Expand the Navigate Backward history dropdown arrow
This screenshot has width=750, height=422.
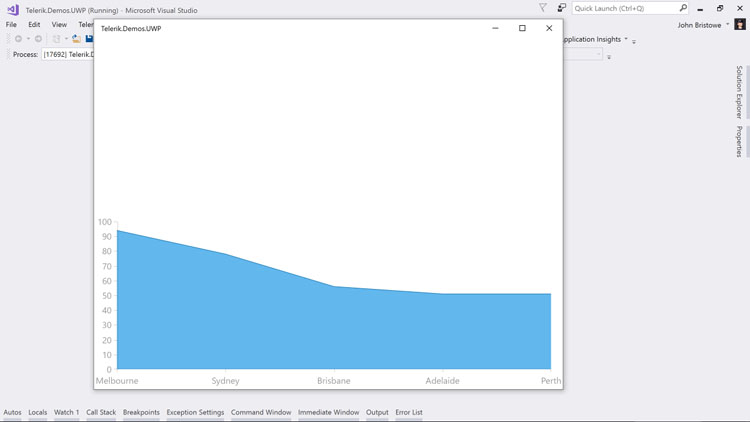point(28,39)
